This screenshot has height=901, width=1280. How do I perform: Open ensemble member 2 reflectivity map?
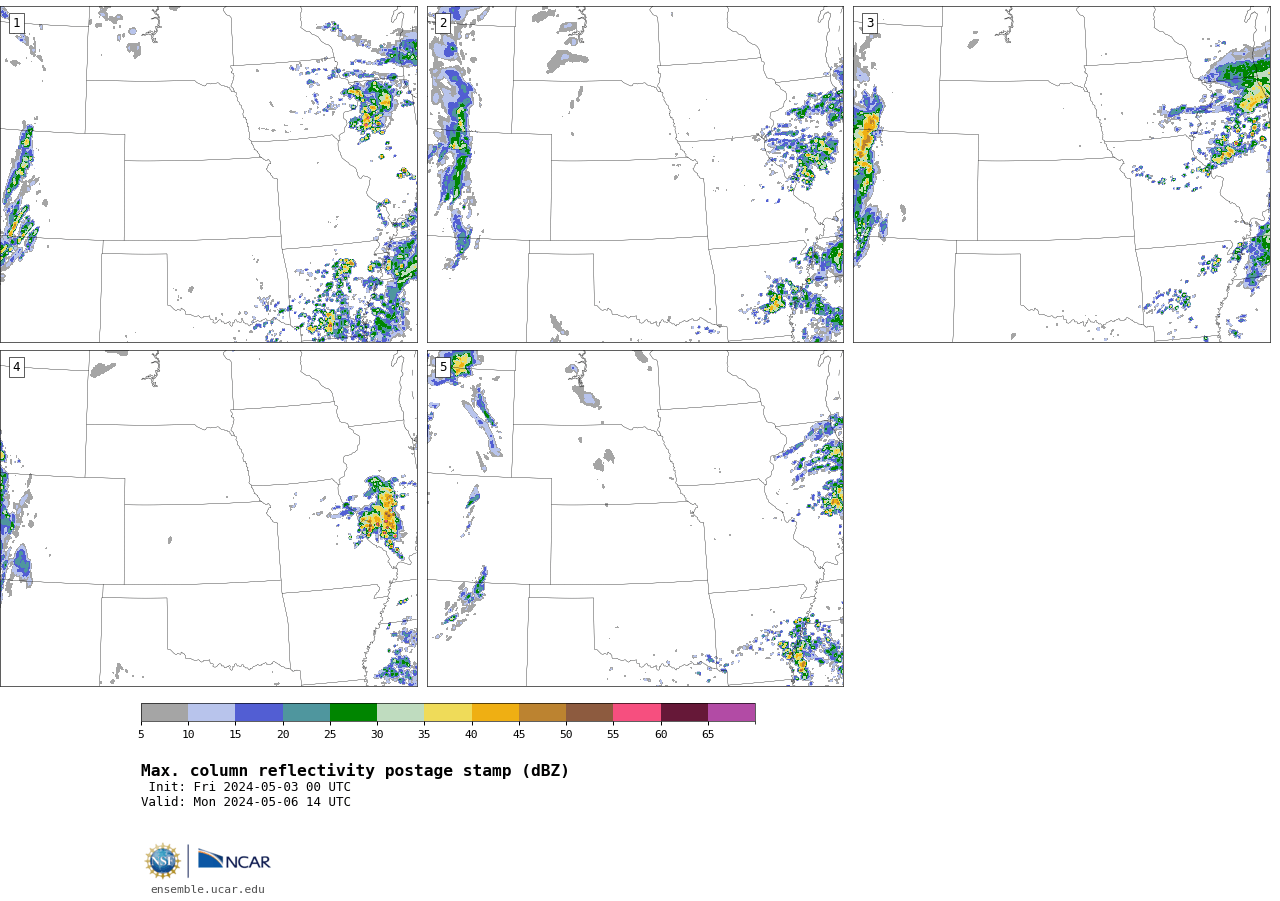[635, 175]
